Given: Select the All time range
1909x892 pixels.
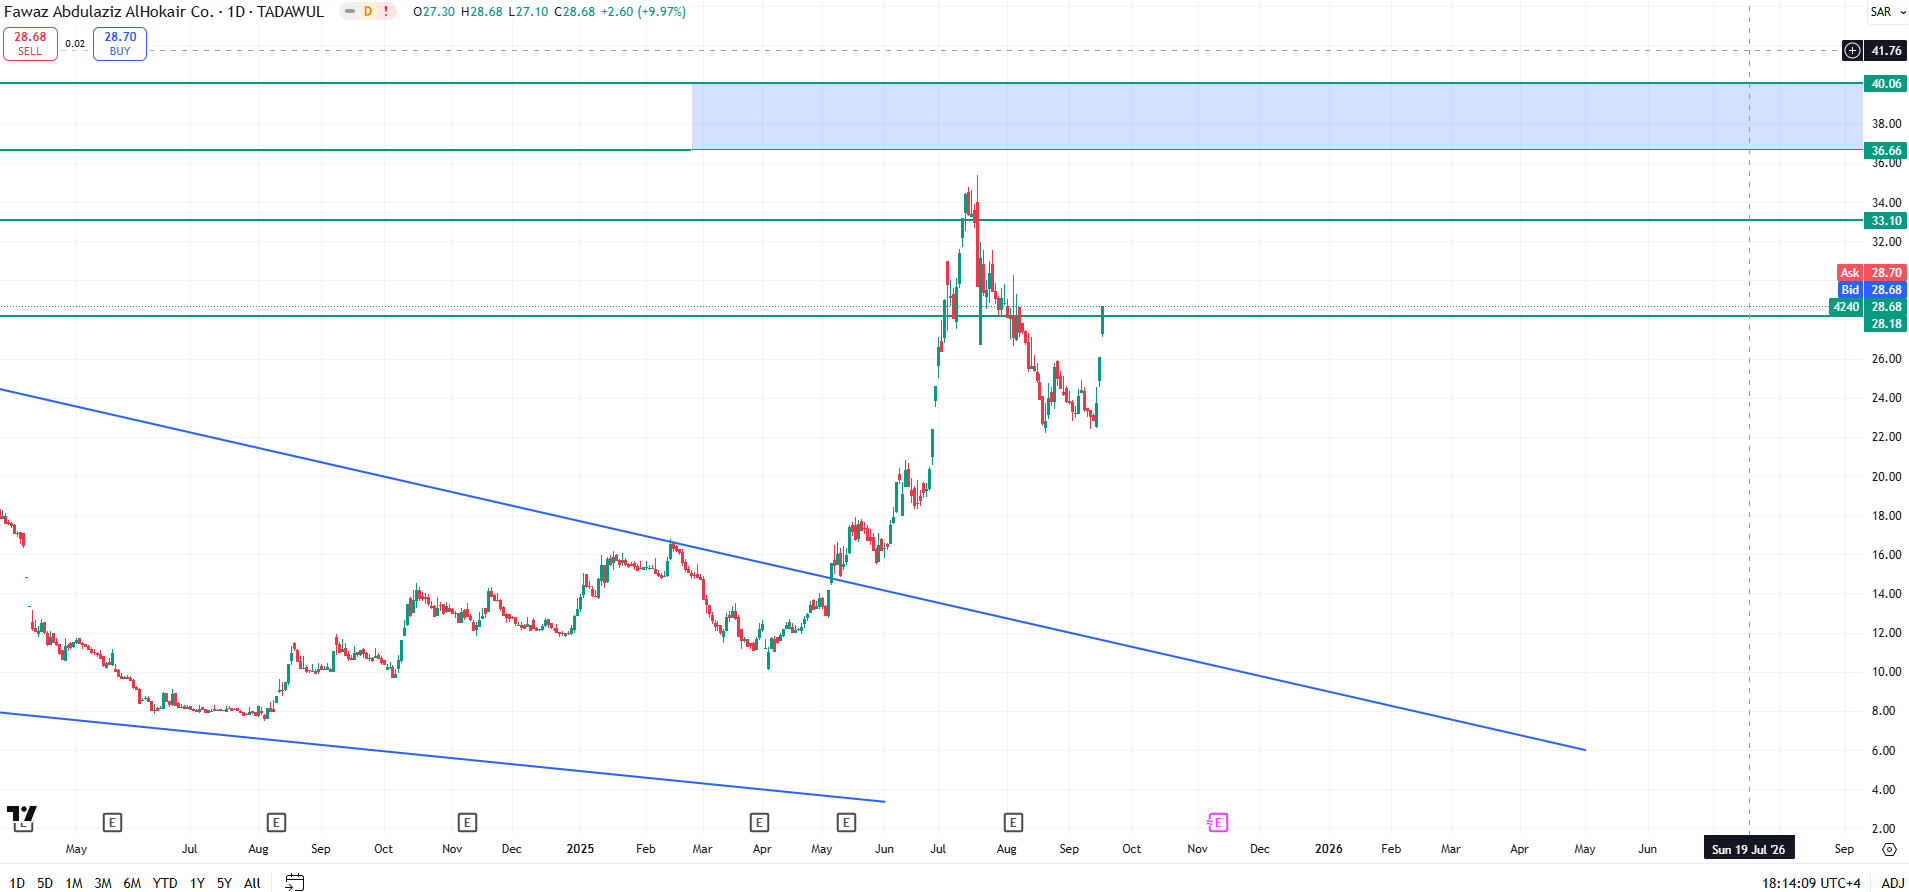Looking at the screenshot, I should click(252, 883).
